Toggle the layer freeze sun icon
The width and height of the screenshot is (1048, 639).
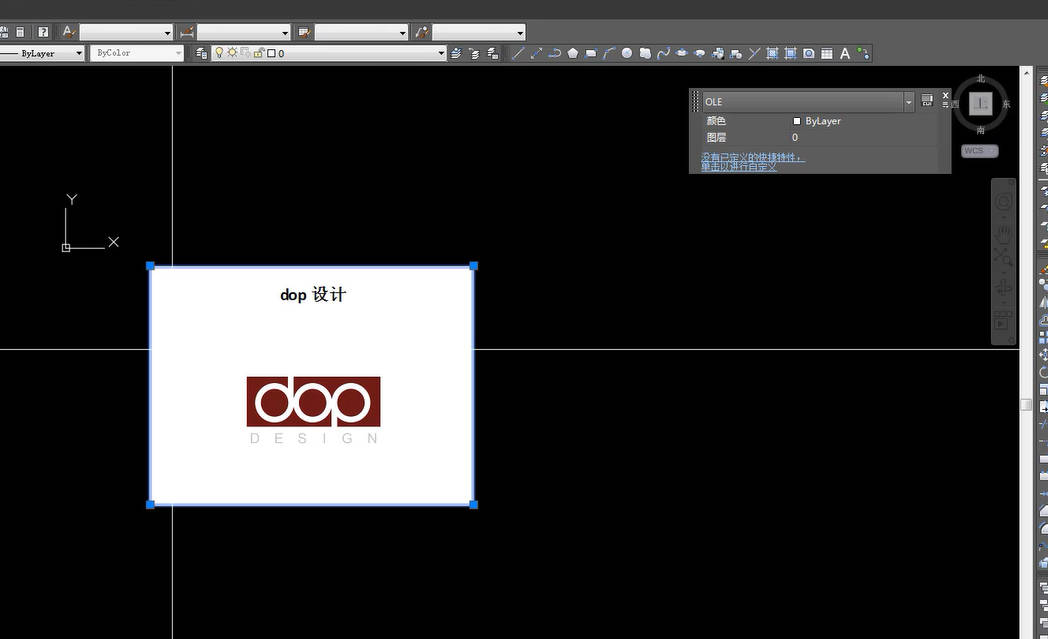tap(232, 52)
